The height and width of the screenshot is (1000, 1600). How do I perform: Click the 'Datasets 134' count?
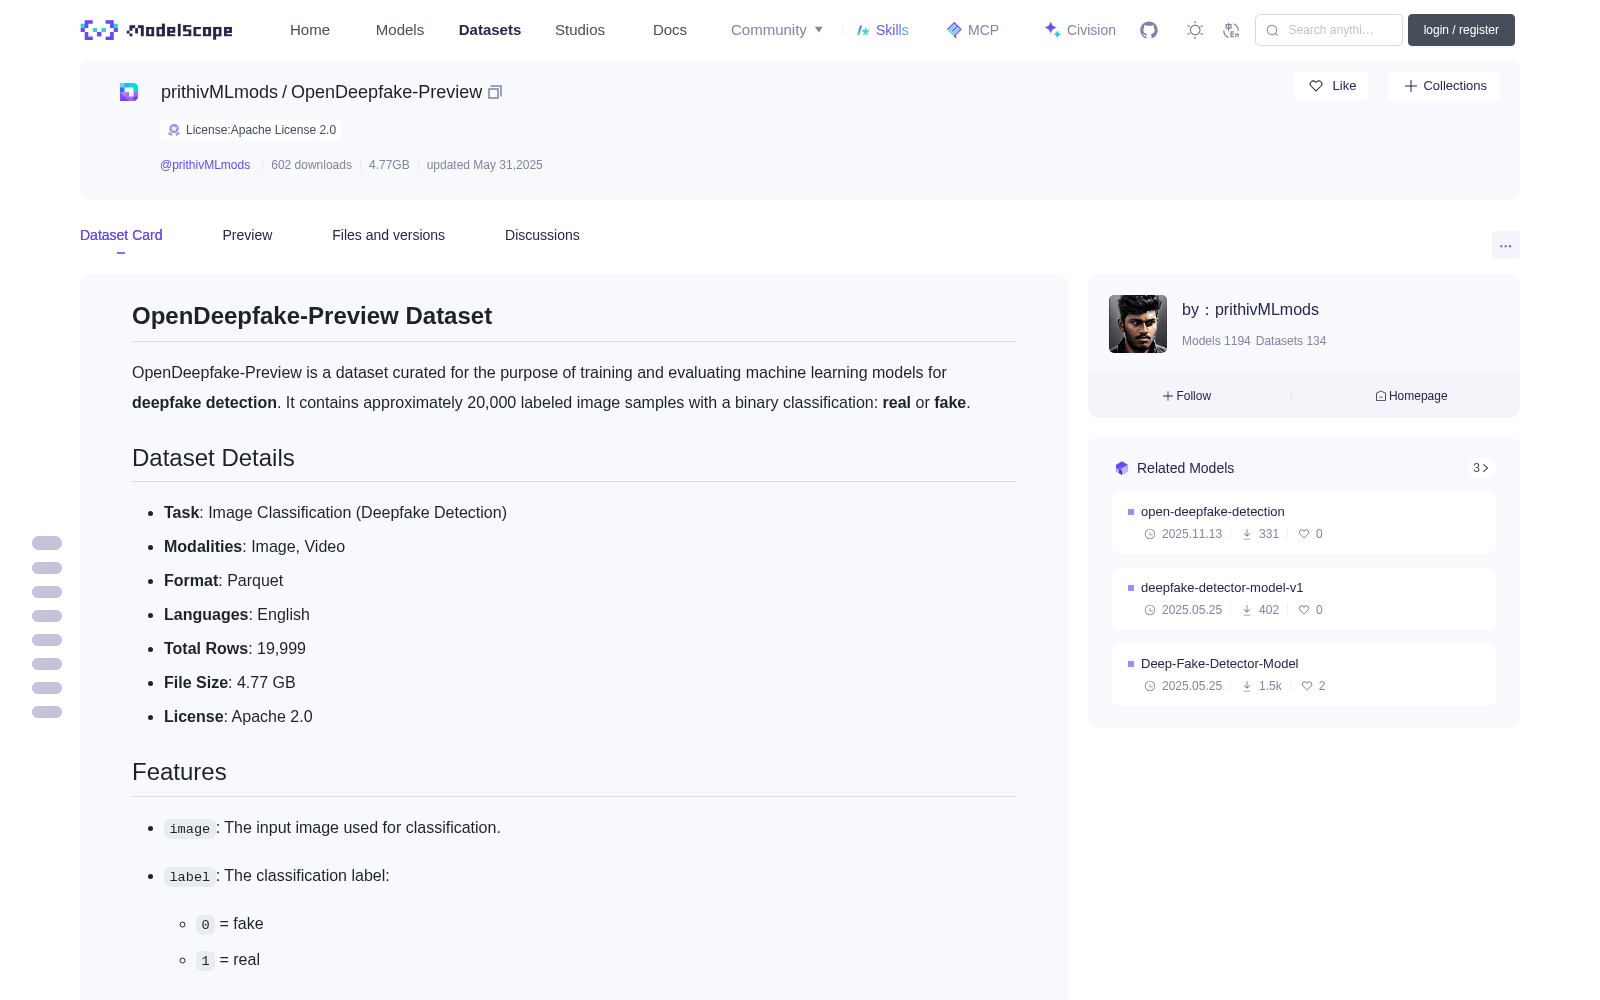click(x=1291, y=341)
